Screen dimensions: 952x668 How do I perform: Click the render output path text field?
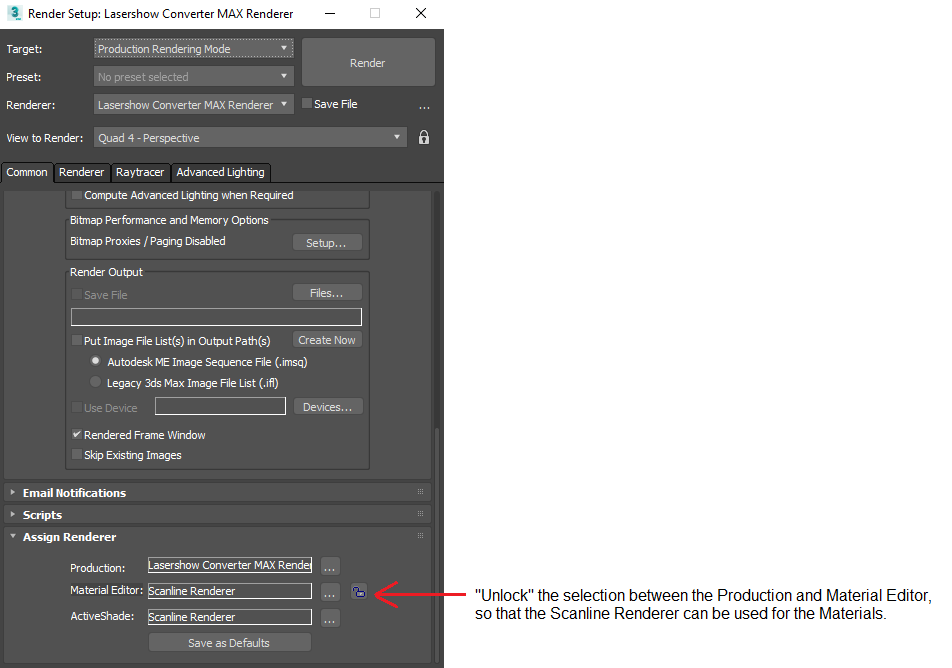(216, 317)
